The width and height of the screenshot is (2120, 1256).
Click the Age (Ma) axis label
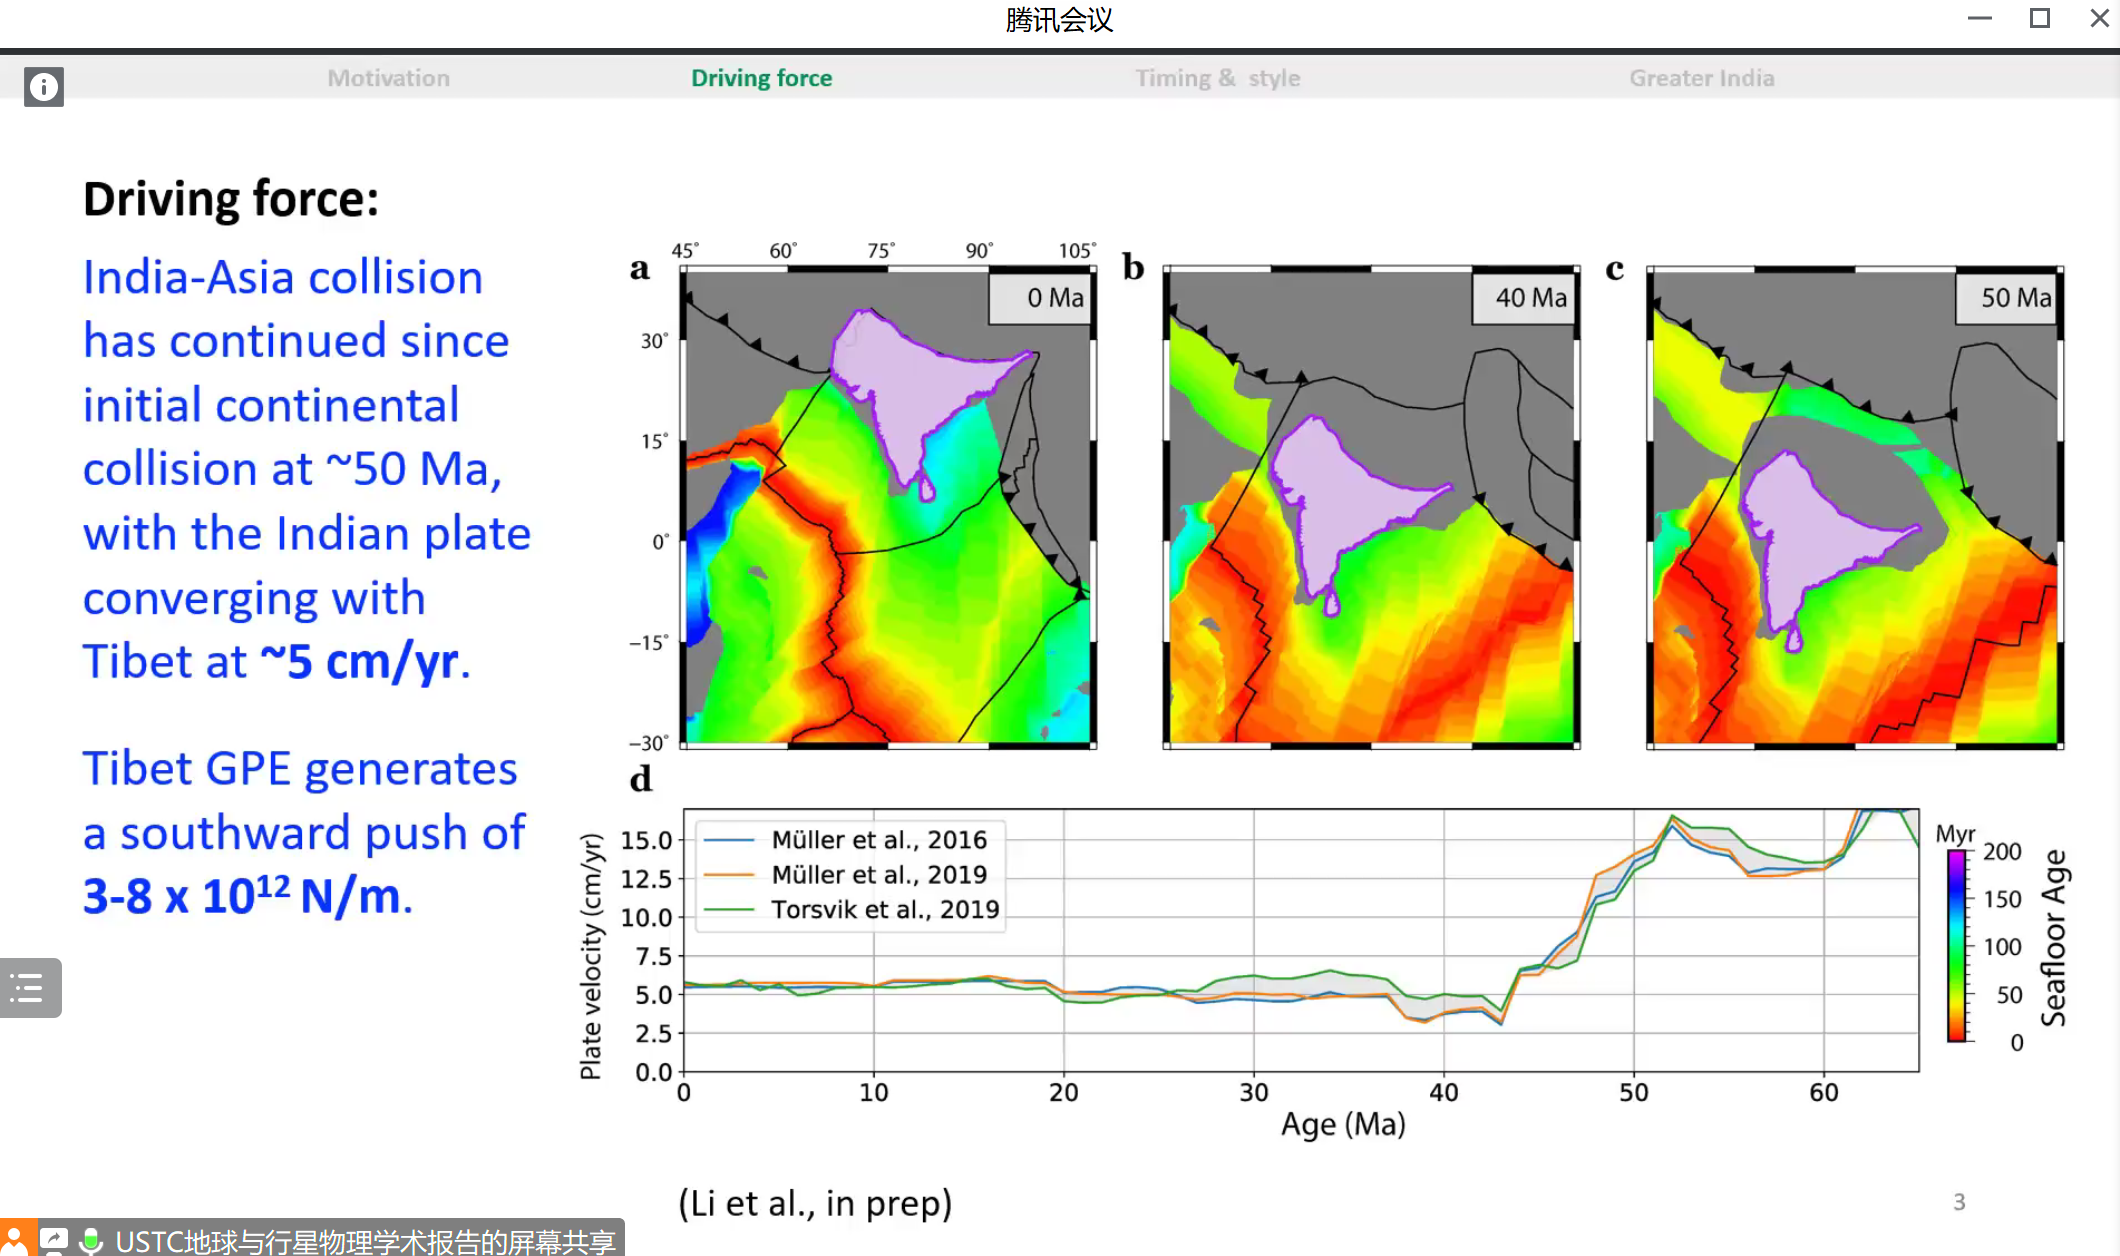1343,1124
